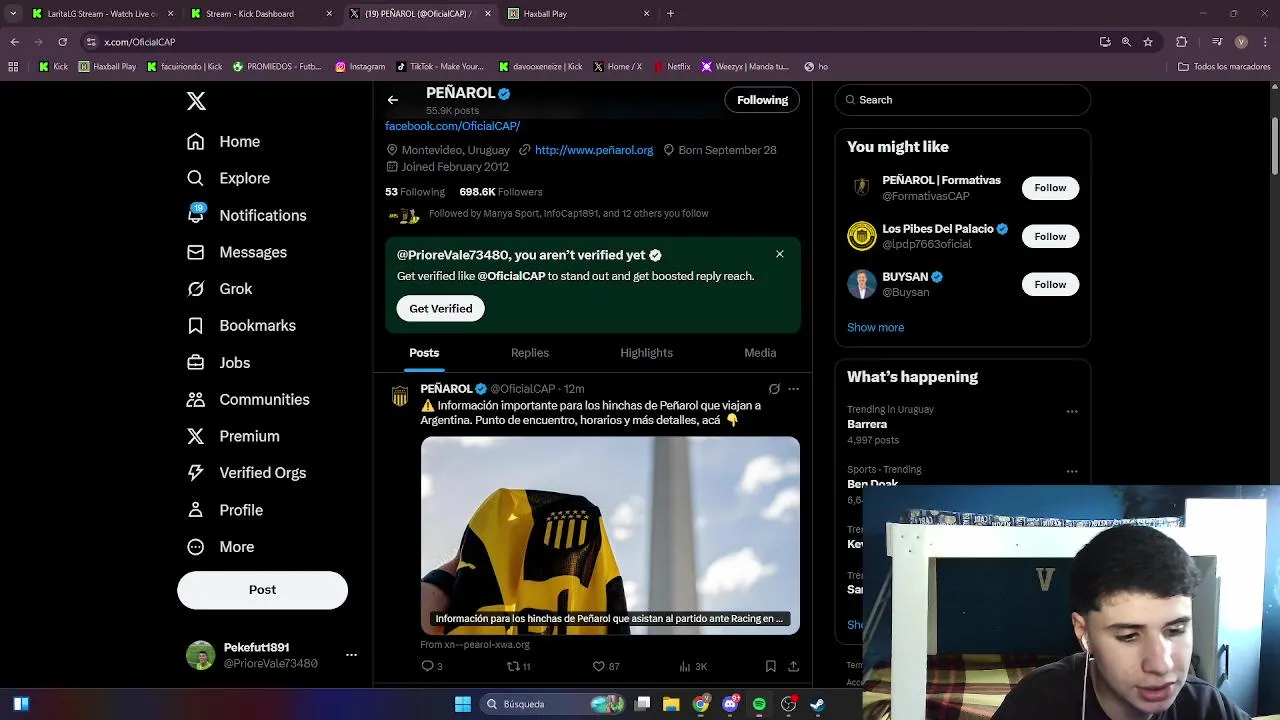Viewport: 1280px width, 720px height.
Task: Open Discord from the taskbar
Action: 730,704
